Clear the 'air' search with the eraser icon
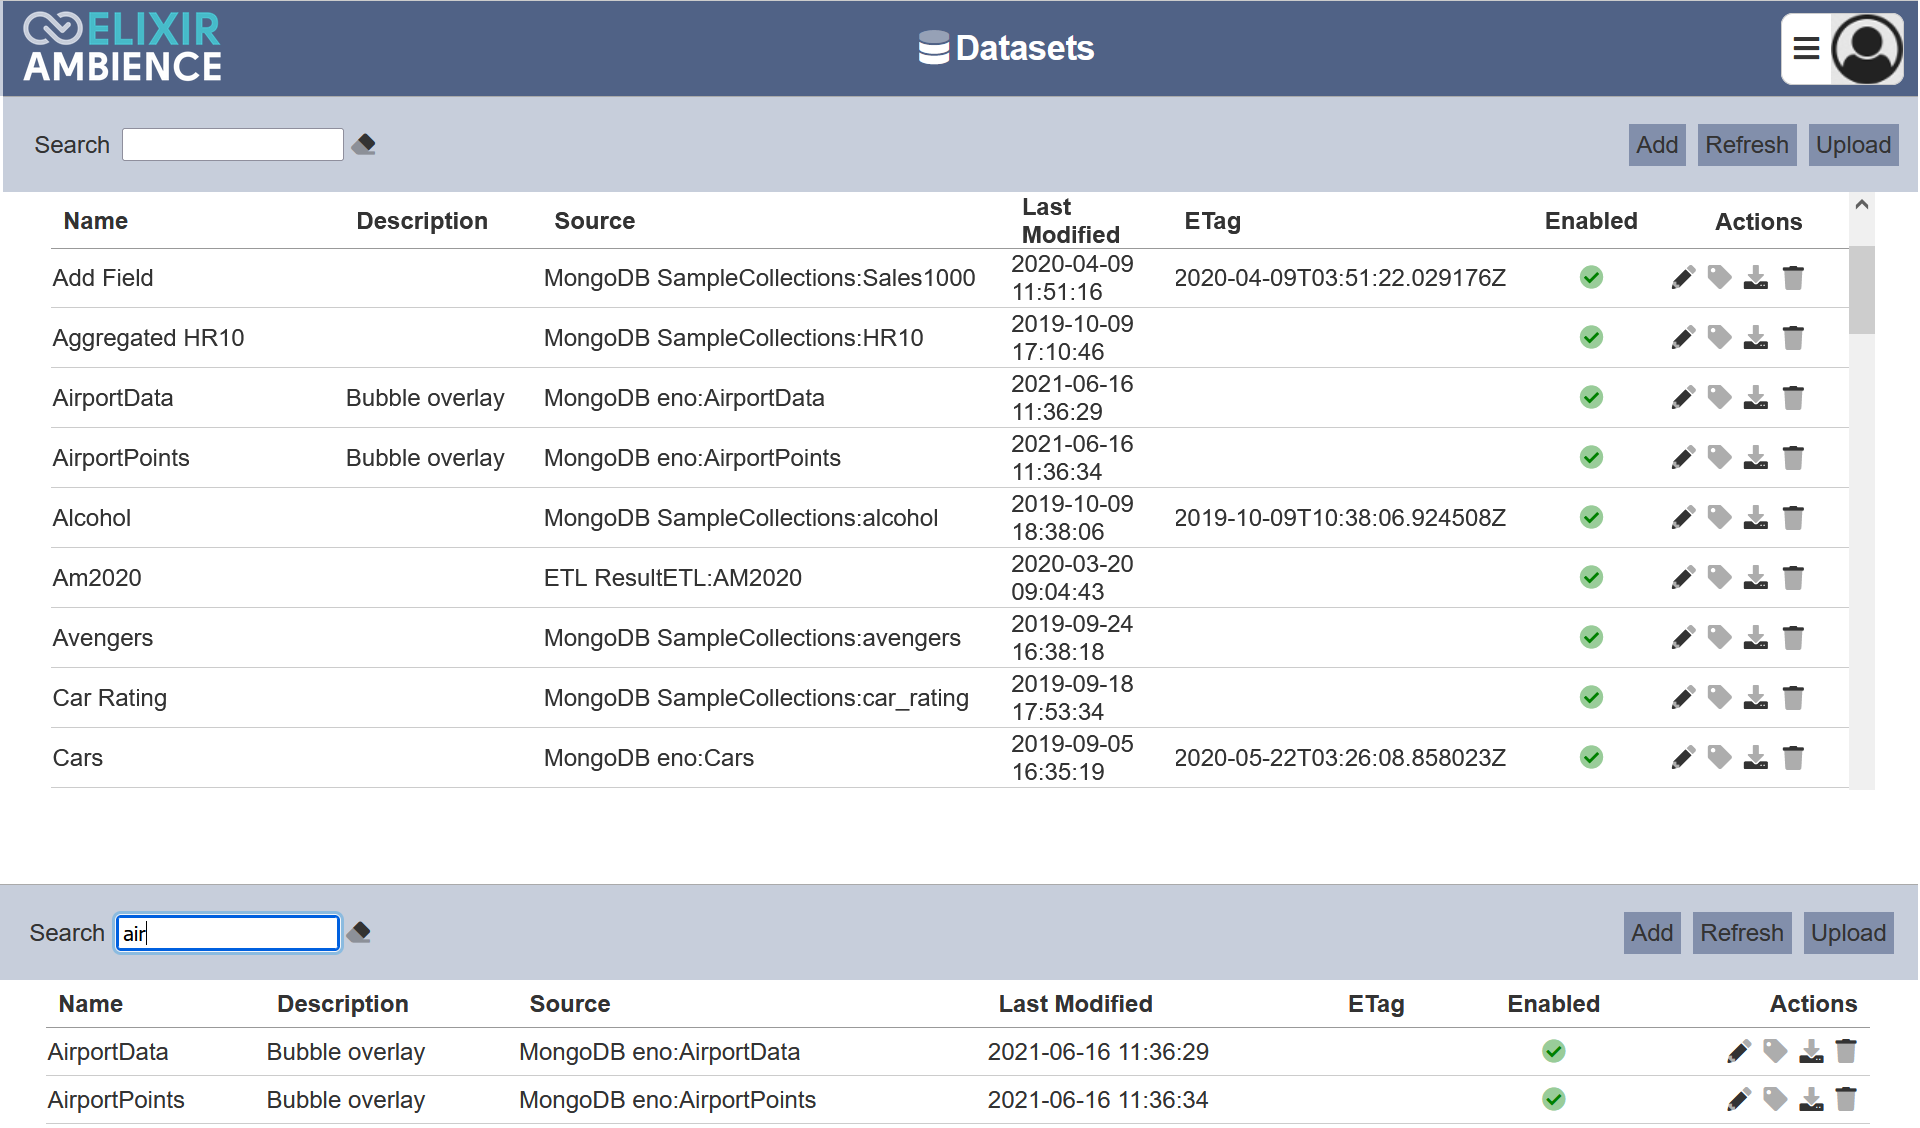The width and height of the screenshot is (1920, 1128). tap(359, 932)
